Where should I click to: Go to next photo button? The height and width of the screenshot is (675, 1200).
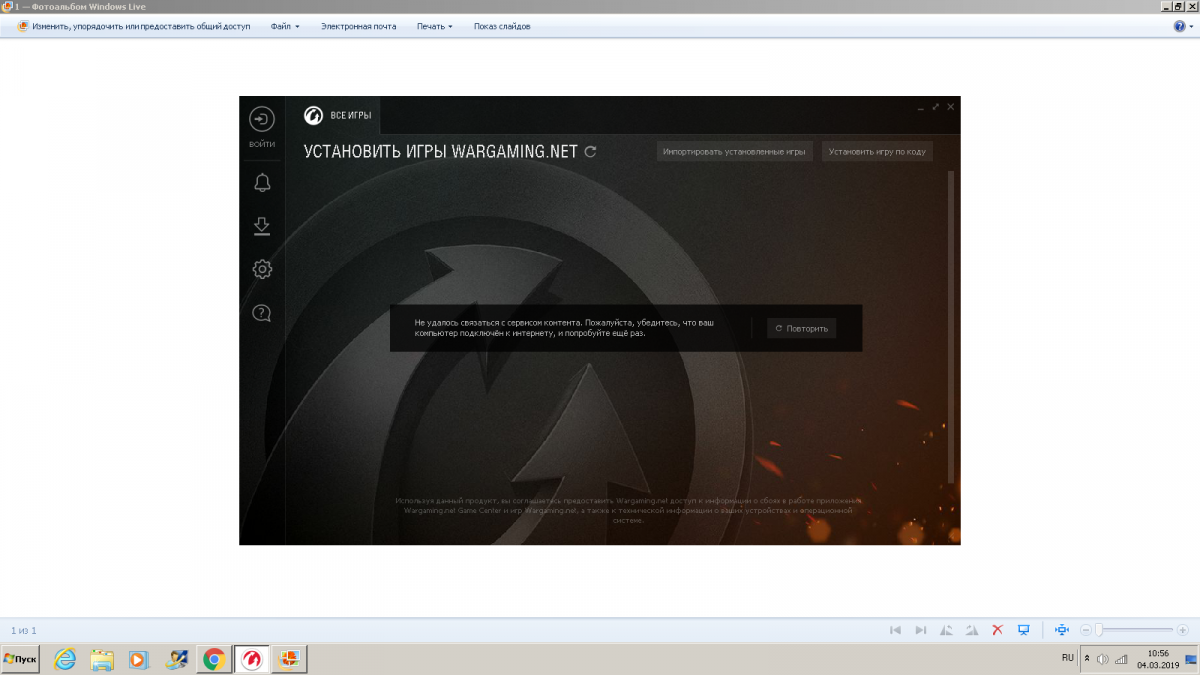click(x=920, y=630)
